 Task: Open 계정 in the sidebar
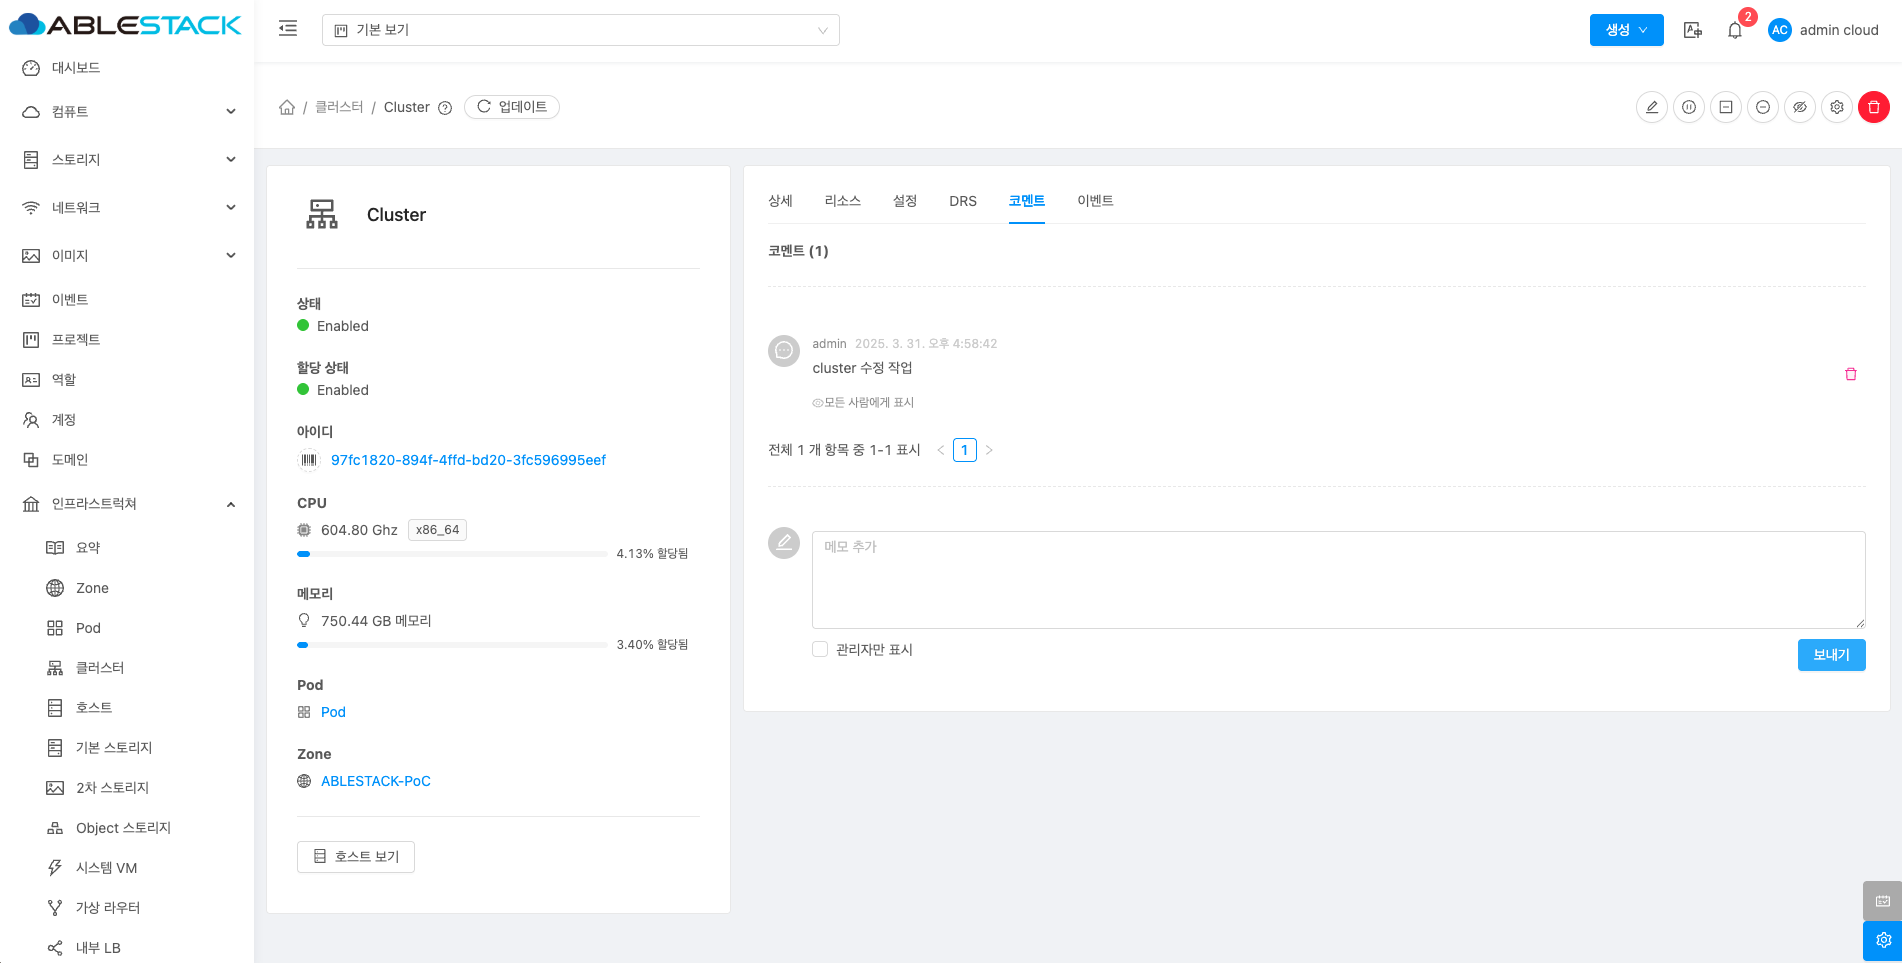(x=64, y=420)
